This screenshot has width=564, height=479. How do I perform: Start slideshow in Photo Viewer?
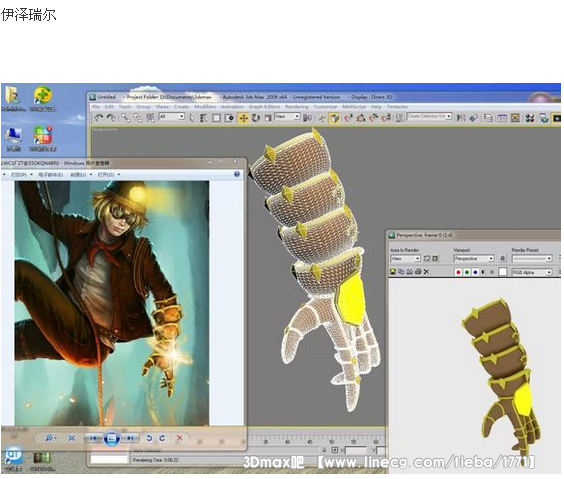[x=112, y=438]
